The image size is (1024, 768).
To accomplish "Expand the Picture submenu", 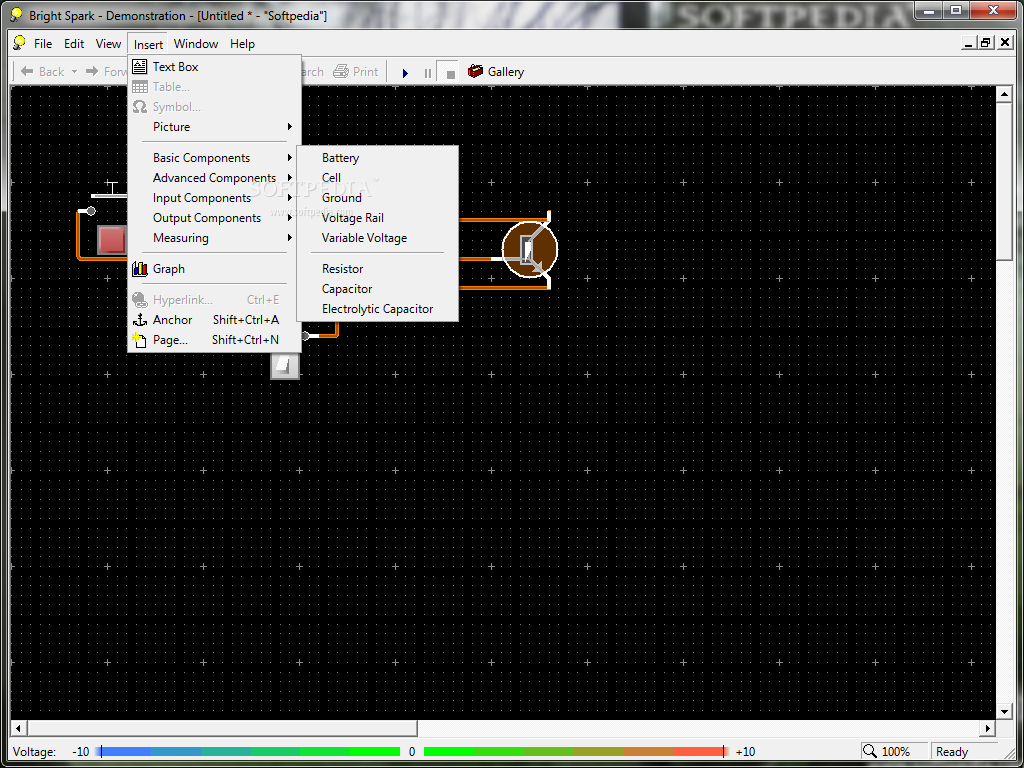I will [214, 127].
